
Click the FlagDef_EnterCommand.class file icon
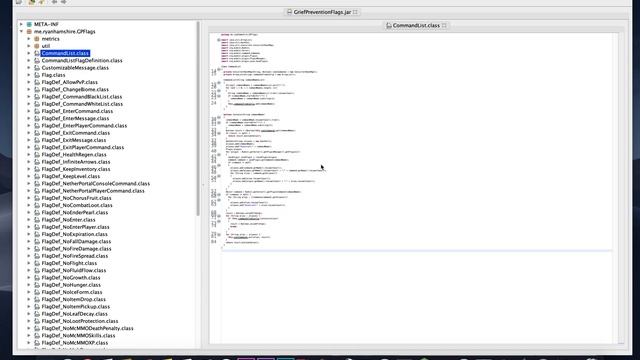coord(37,111)
